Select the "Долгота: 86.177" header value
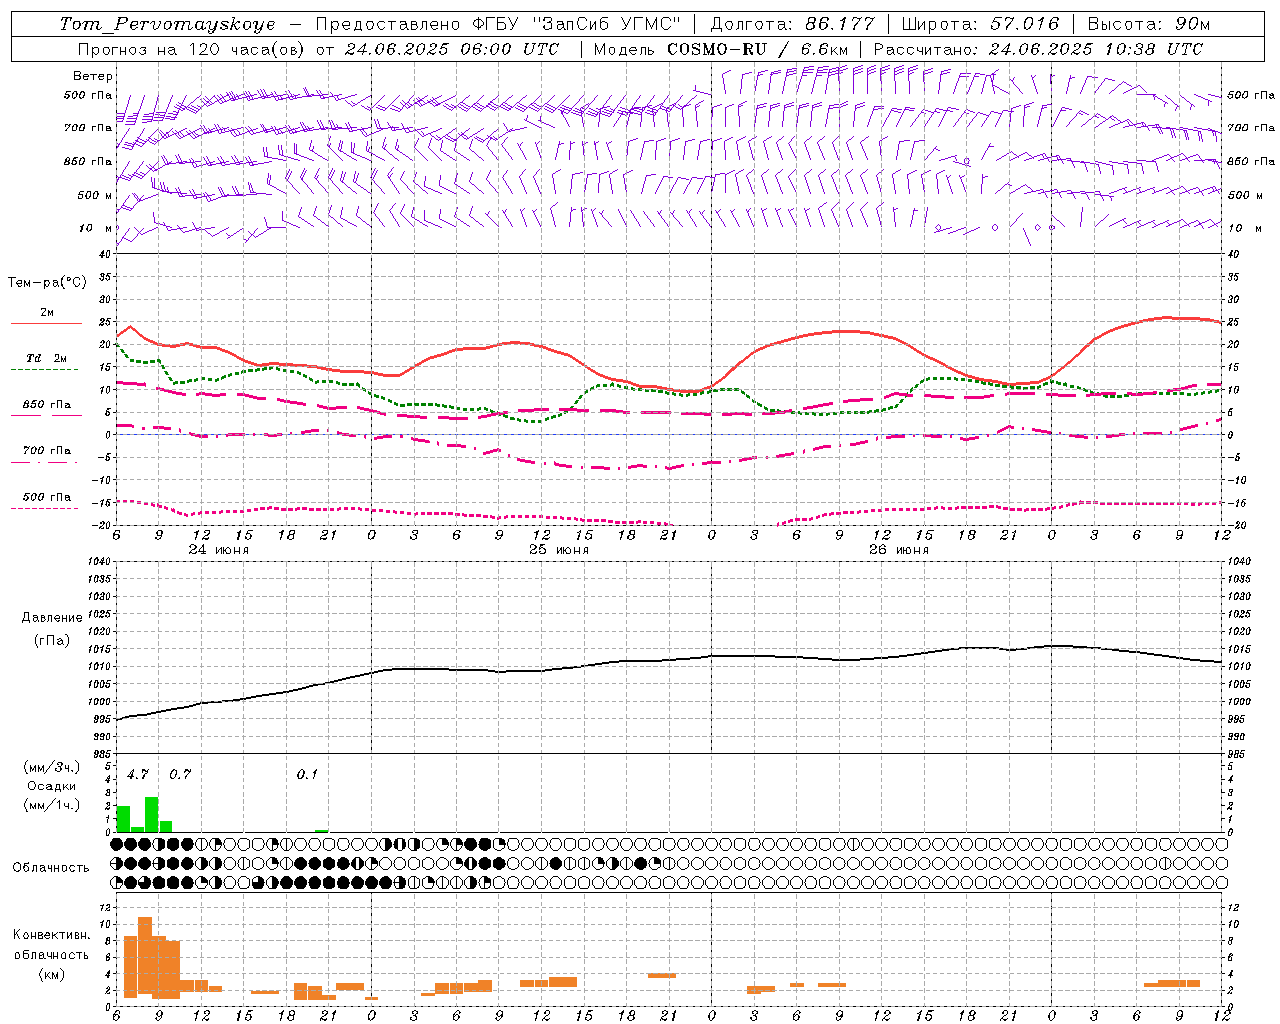The image size is (1280, 1024). click(x=792, y=24)
